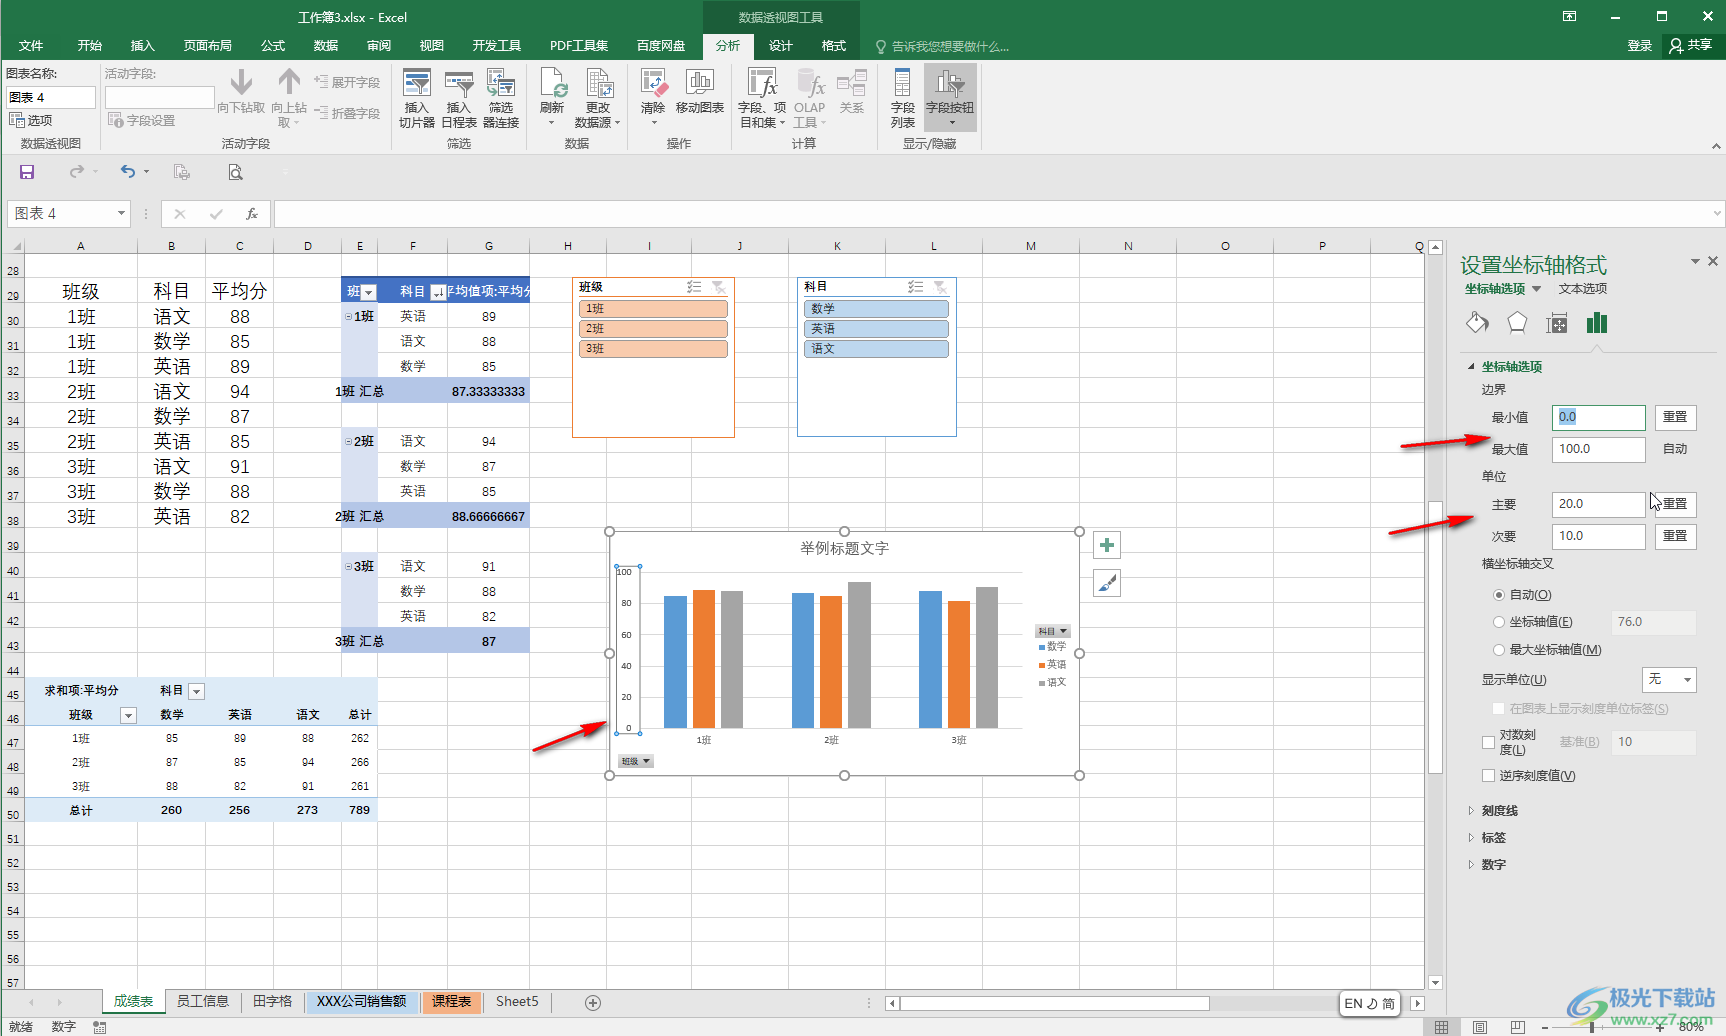Switch to Page Layout view icon
The image size is (1726, 1036).
click(x=1480, y=1027)
